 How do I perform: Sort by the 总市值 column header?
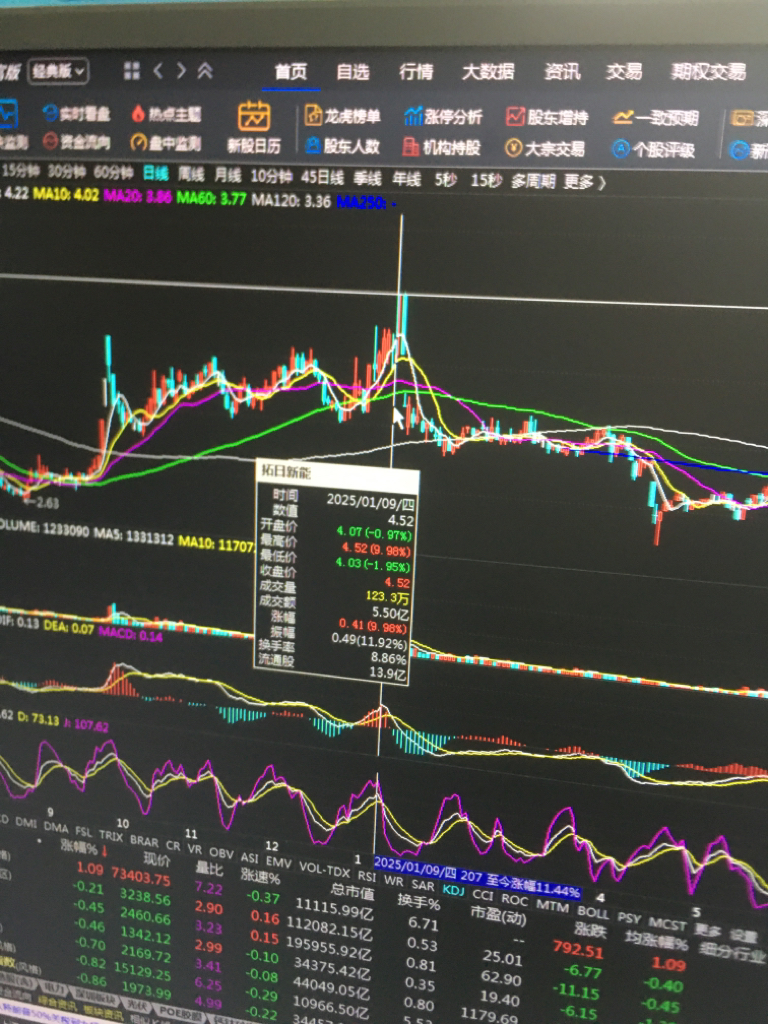353,891
